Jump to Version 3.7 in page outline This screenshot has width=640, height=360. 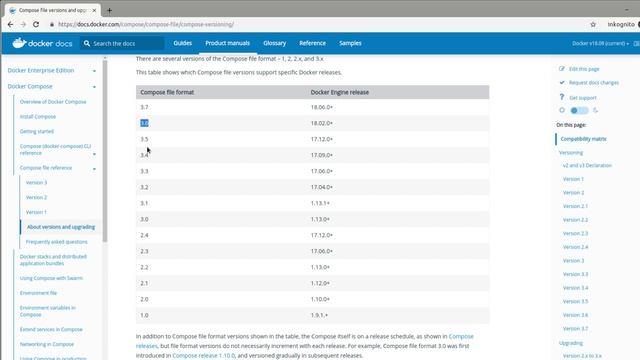pos(575,329)
